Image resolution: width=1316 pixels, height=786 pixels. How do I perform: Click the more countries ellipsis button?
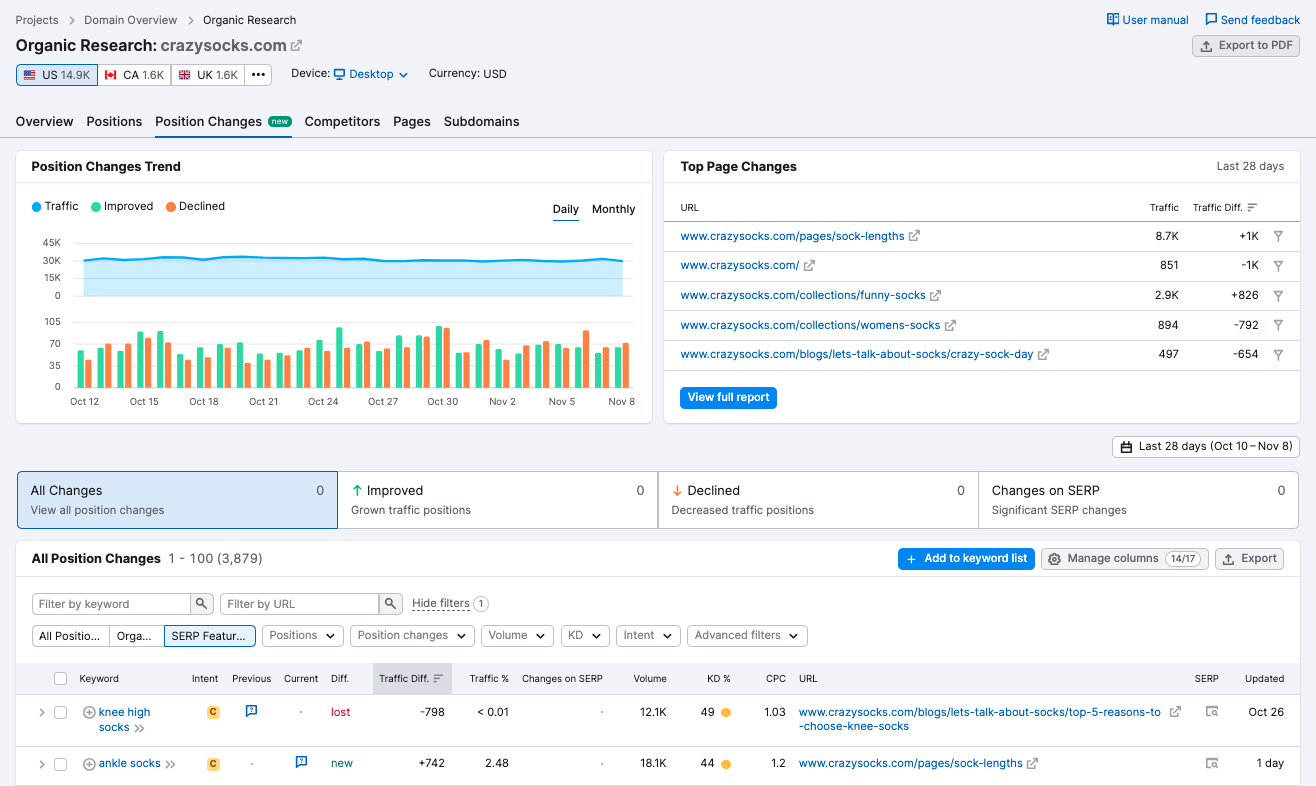[258, 75]
